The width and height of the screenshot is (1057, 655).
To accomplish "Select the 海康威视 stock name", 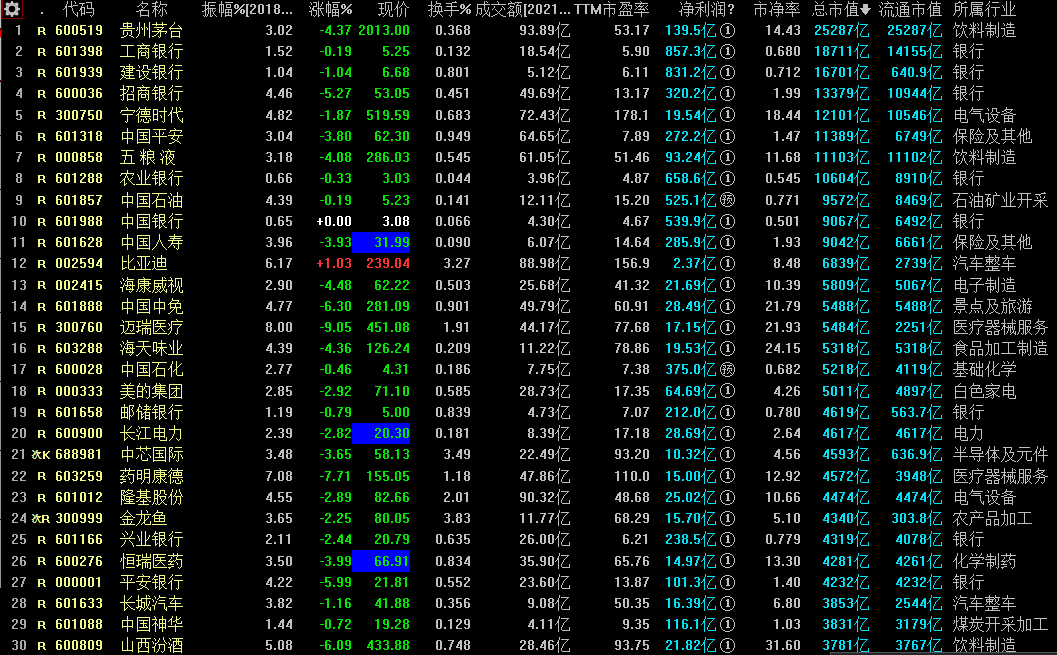I will [152, 285].
